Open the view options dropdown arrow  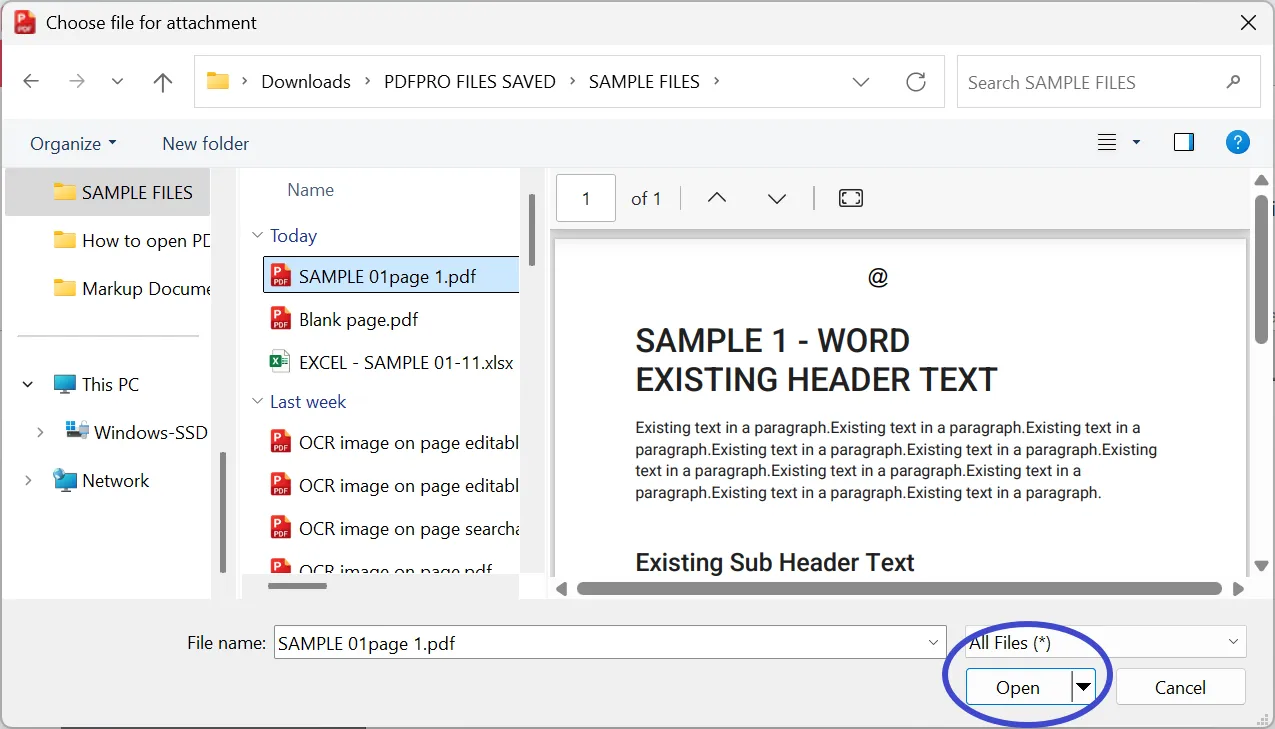pos(1136,143)
